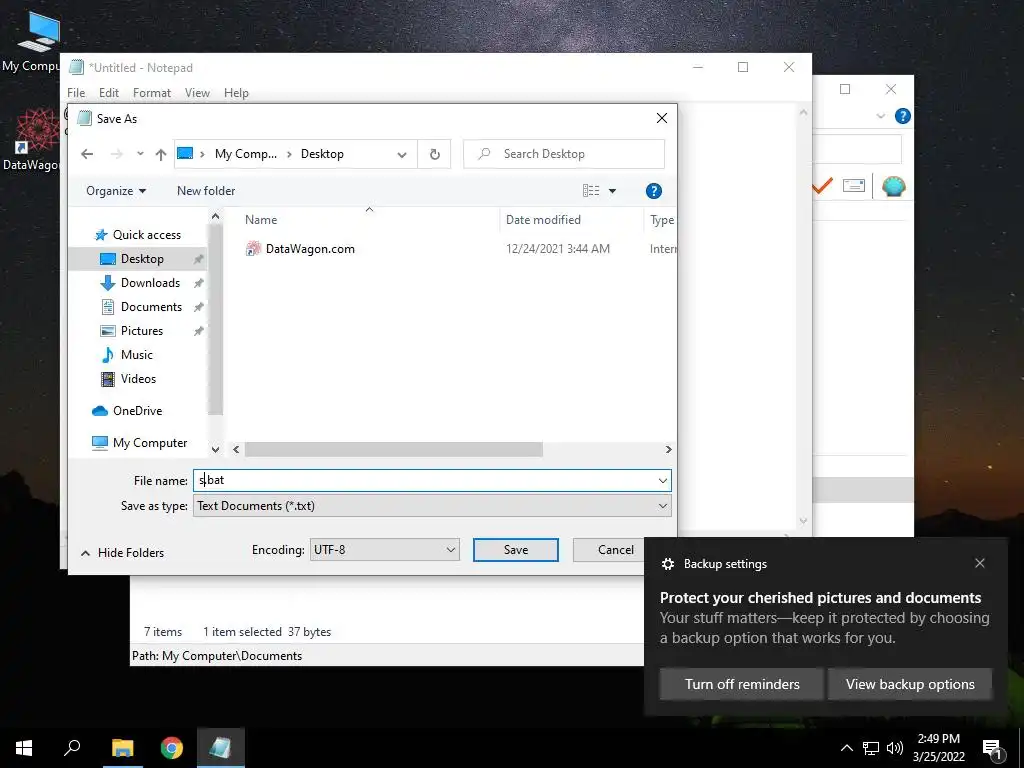Open the Windows Start menu
Viewport: 1024px width, 768px height.
point(24,748)
